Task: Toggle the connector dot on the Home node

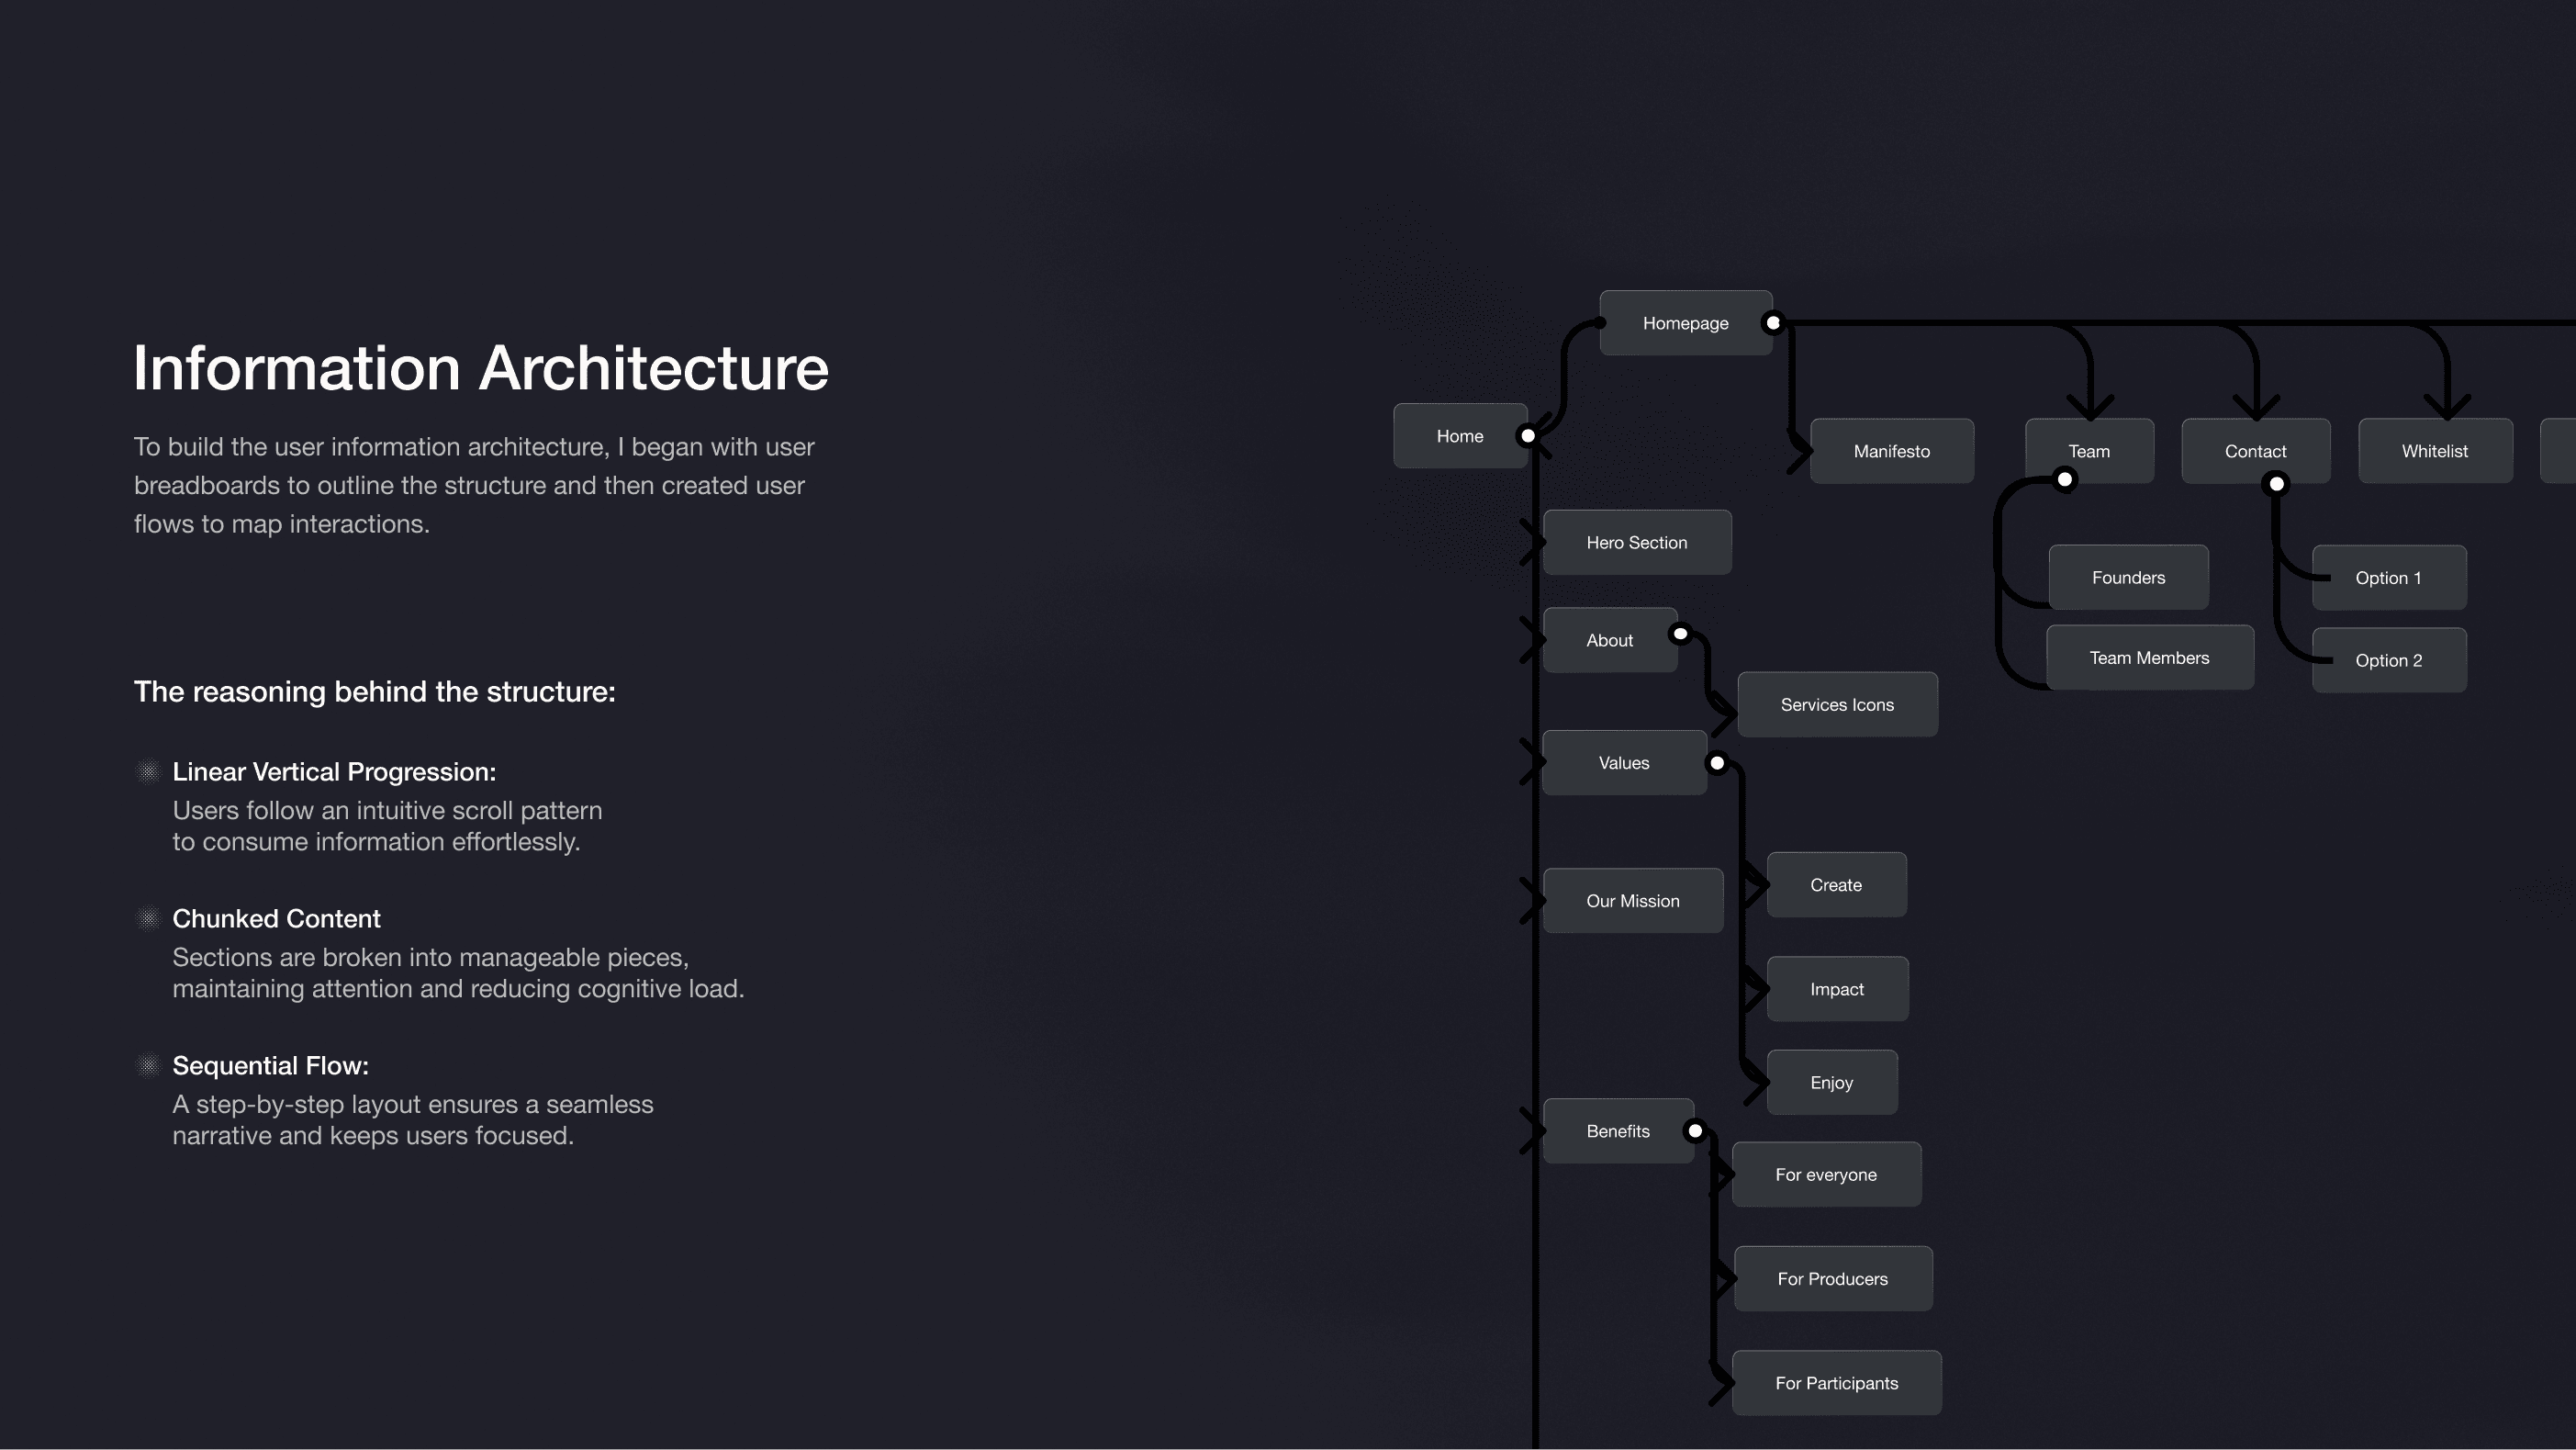Action: [x=1527, y=435]
